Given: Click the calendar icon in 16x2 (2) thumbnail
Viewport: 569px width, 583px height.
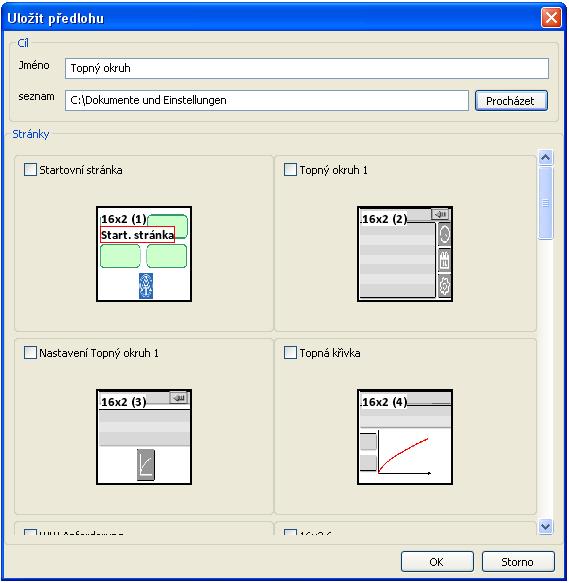Looking at the screenshot, I should coord(444,260).
